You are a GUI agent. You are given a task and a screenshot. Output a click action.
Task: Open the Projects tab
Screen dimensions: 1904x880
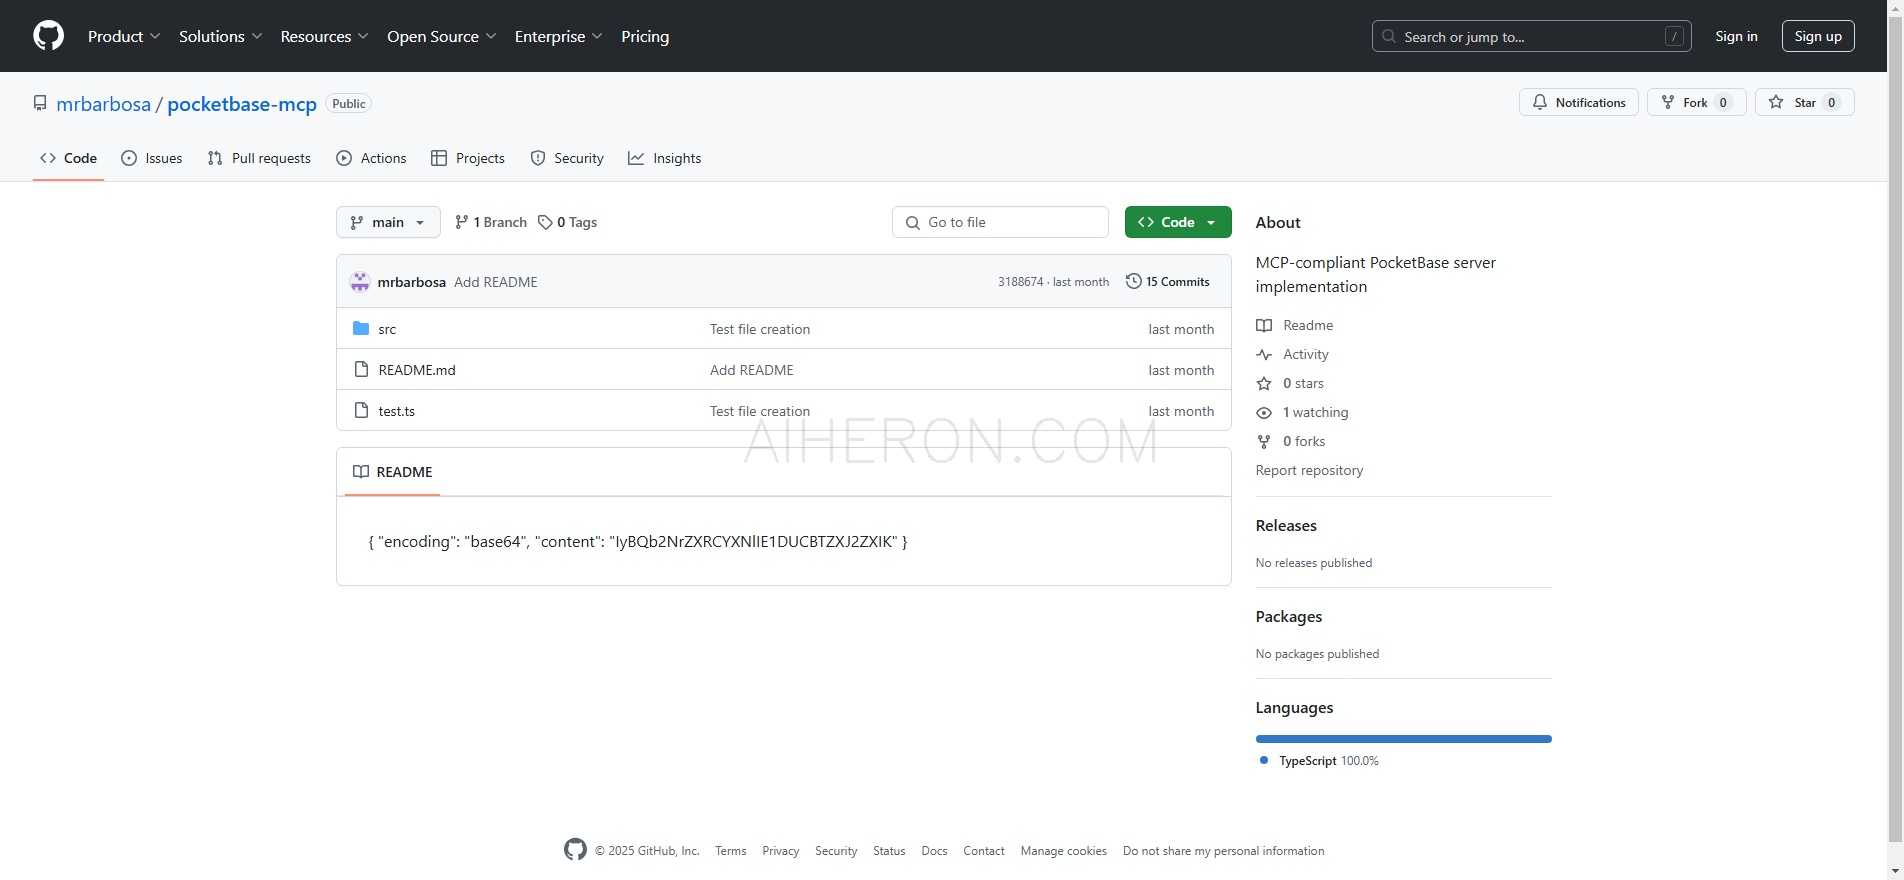[467, 158]
